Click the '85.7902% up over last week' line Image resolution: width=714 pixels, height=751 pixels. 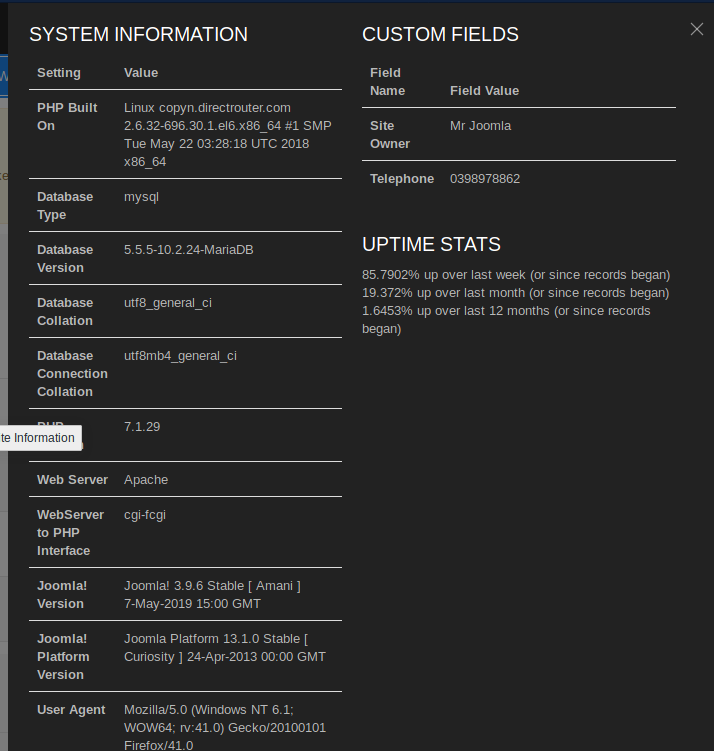pos(516,275)
